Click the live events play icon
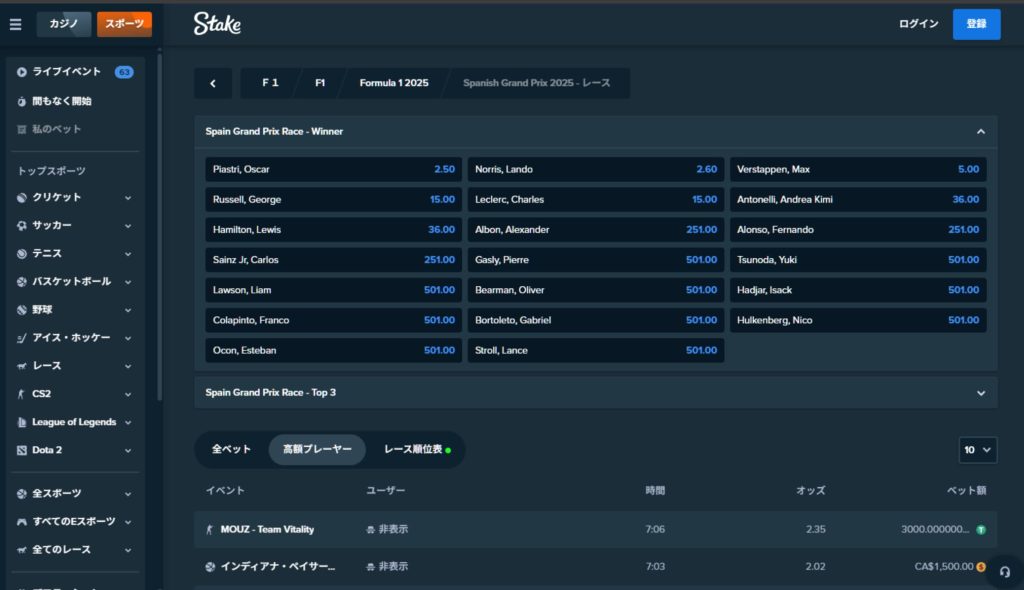Screen dimensions: 1024x590 pos(22,72)
